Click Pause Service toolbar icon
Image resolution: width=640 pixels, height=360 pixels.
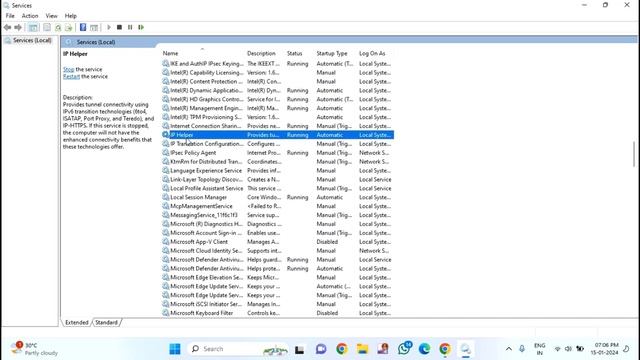(130, 27)
